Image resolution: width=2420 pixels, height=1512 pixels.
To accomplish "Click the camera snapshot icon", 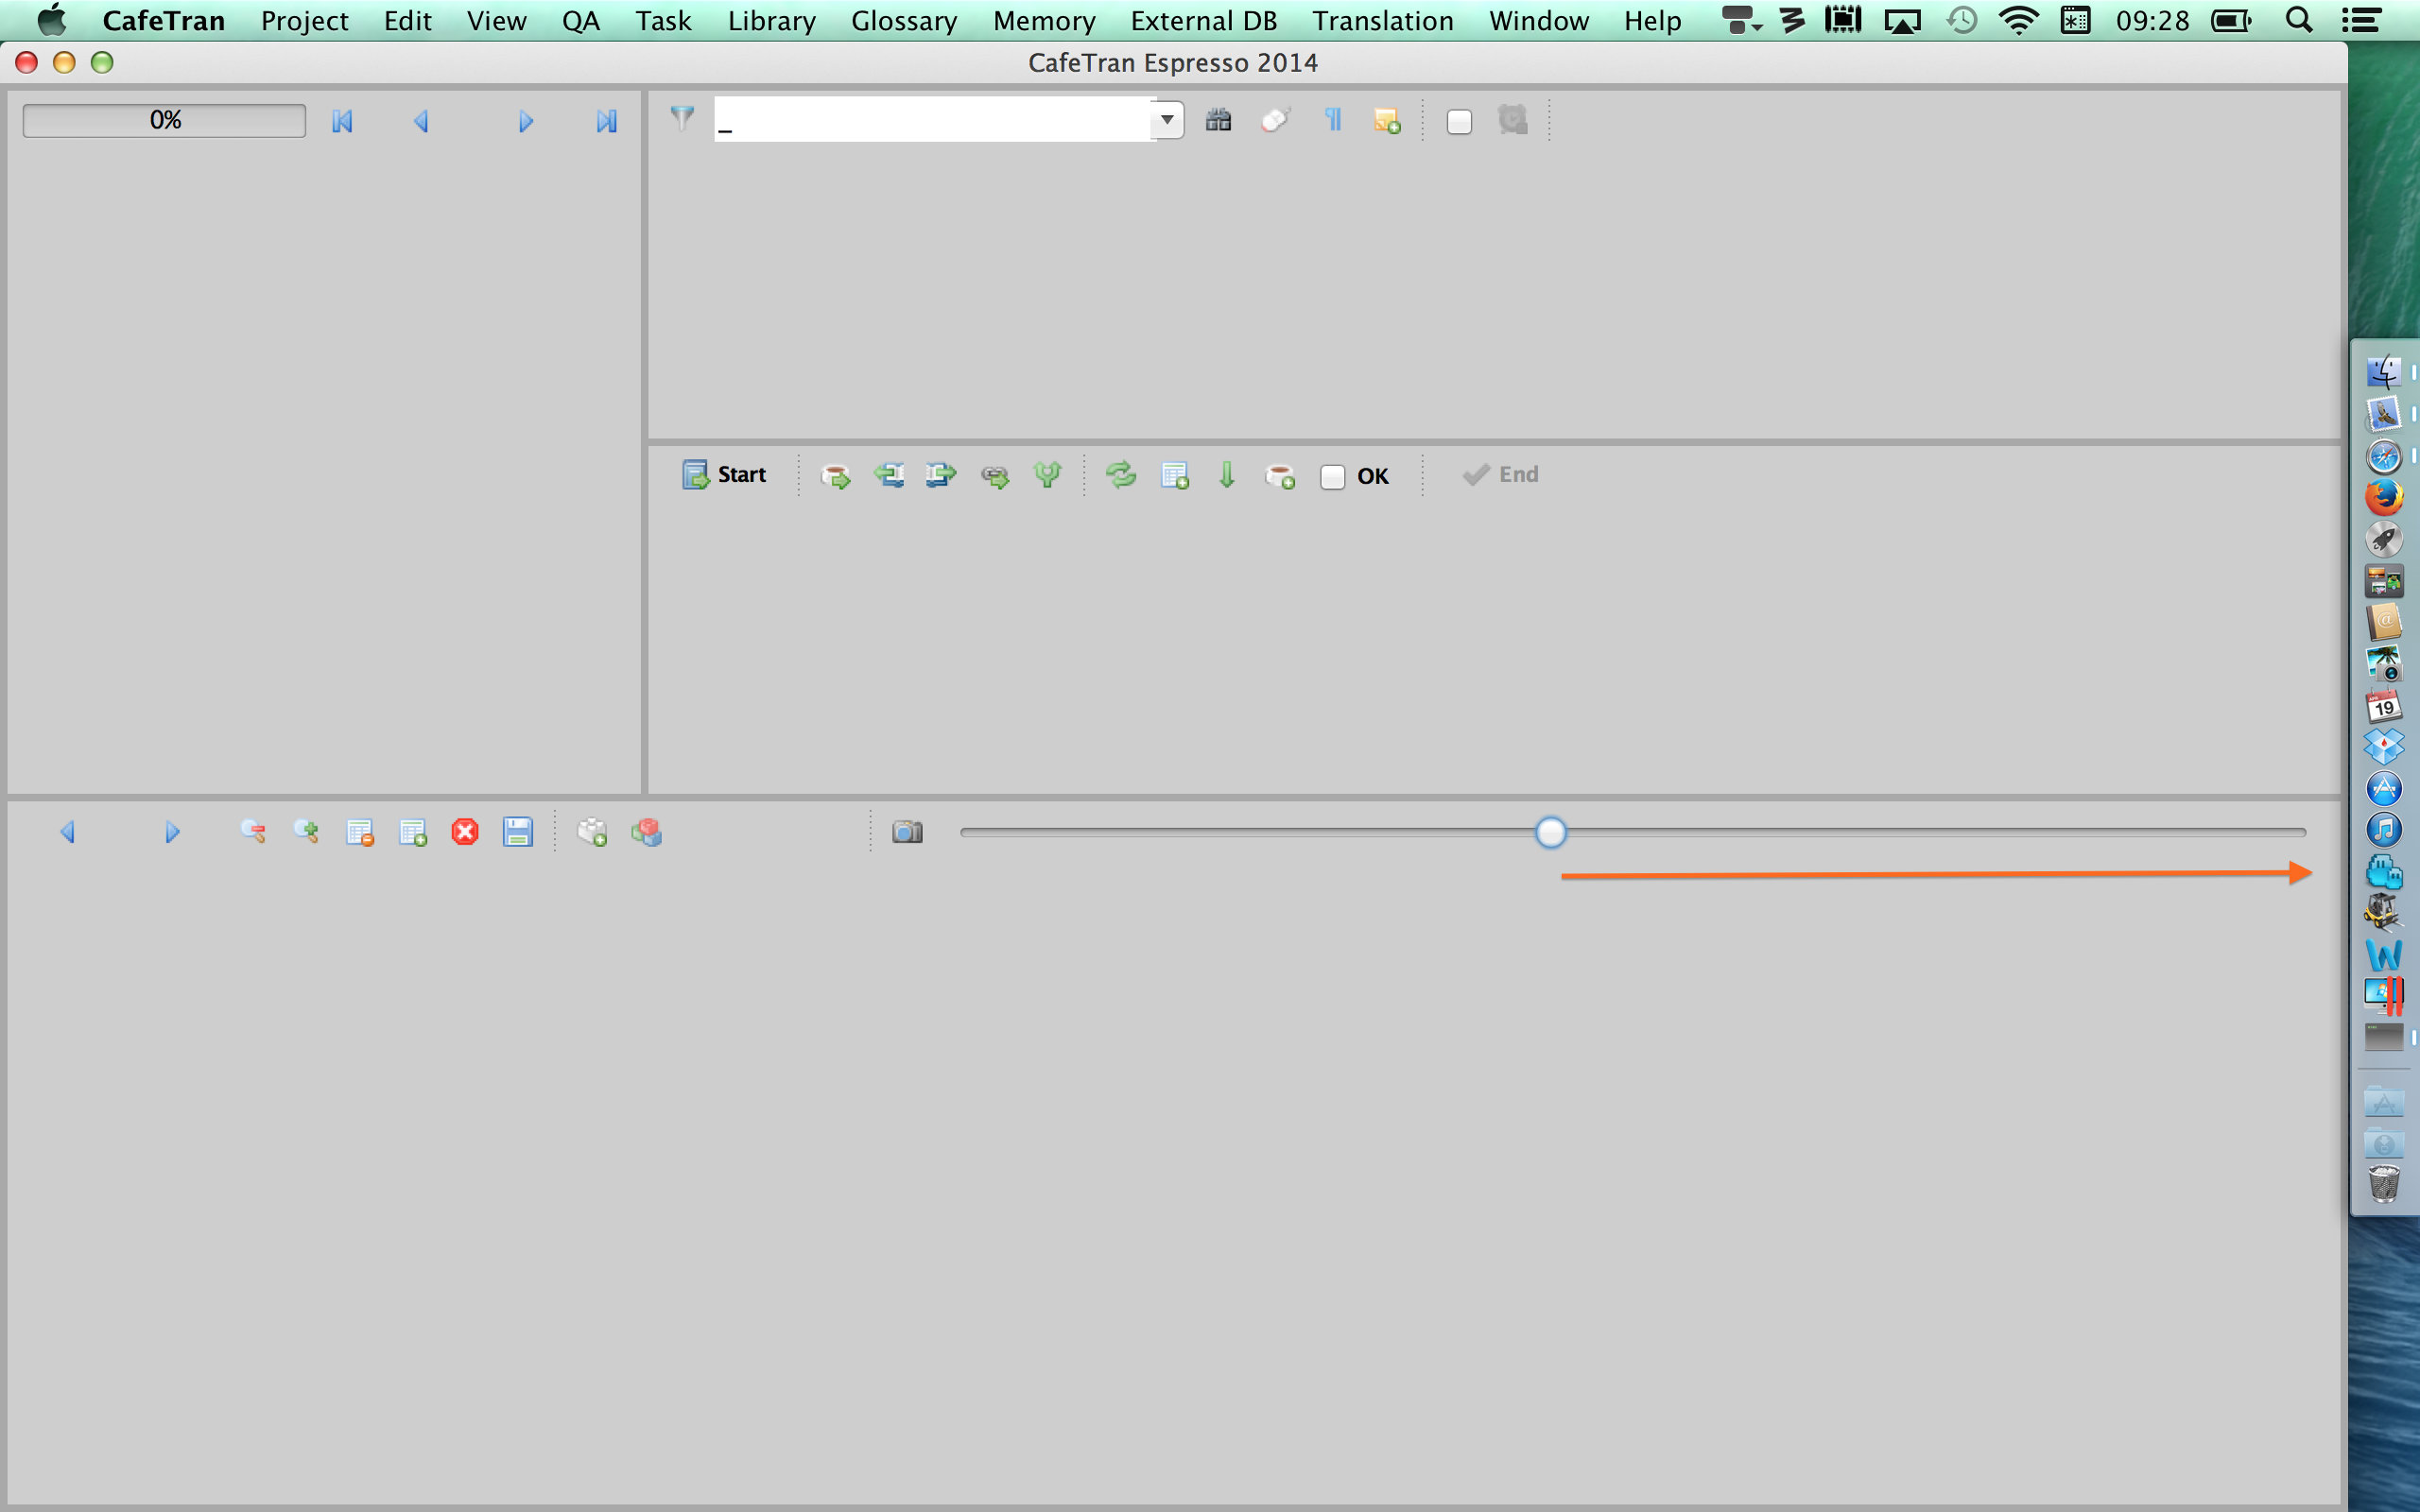I will 907,832.
